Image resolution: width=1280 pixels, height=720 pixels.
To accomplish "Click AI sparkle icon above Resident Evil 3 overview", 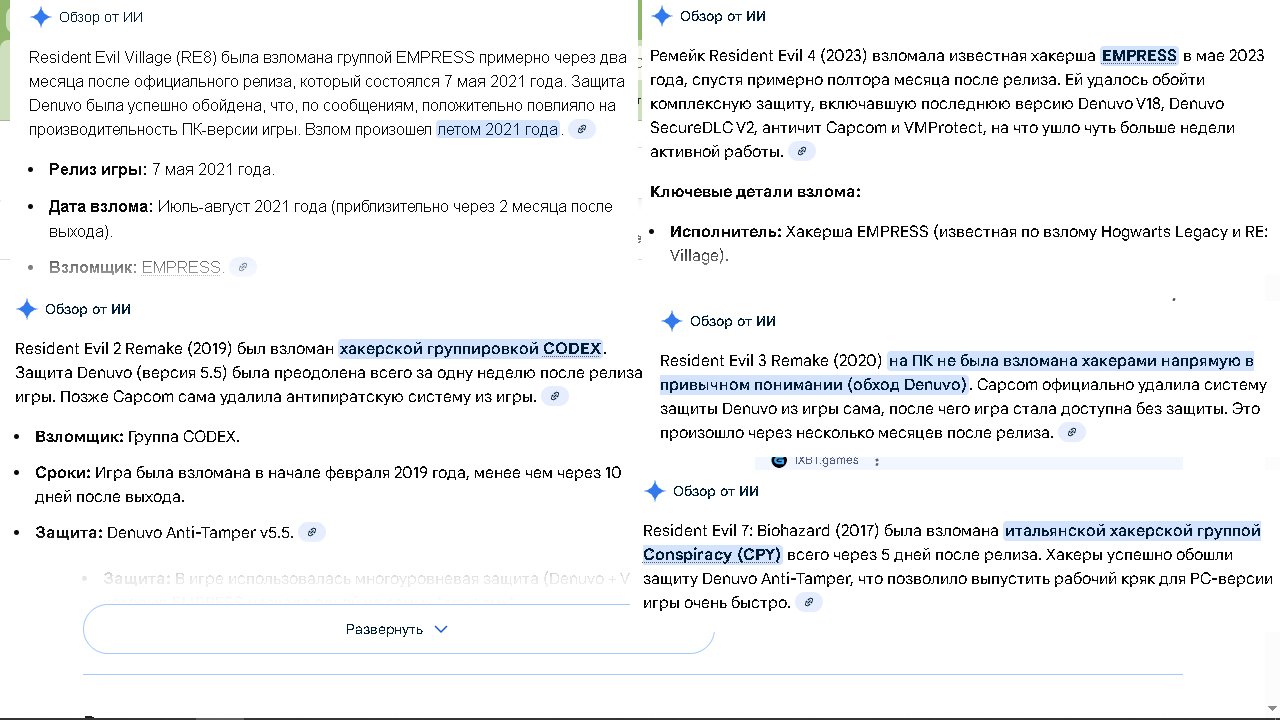I will click(x=672, y=321).
